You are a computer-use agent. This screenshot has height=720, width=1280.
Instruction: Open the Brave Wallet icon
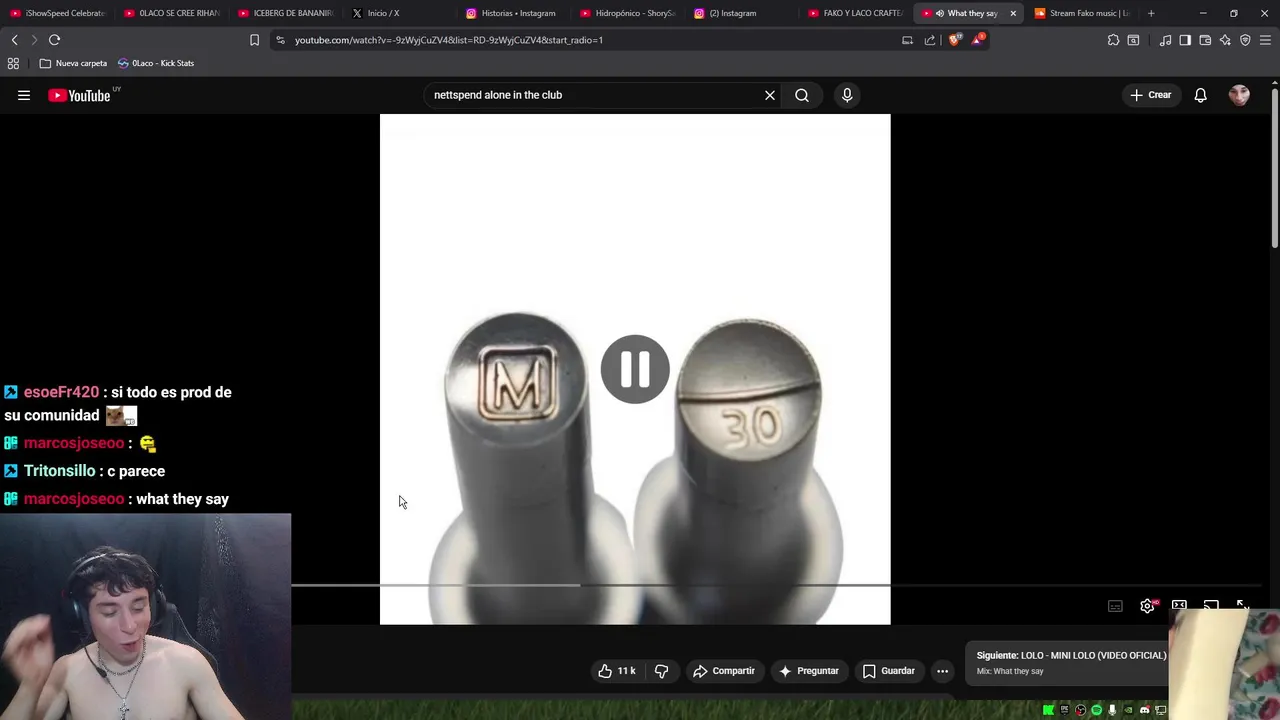pyautogui.click(x=1205, y=40)
